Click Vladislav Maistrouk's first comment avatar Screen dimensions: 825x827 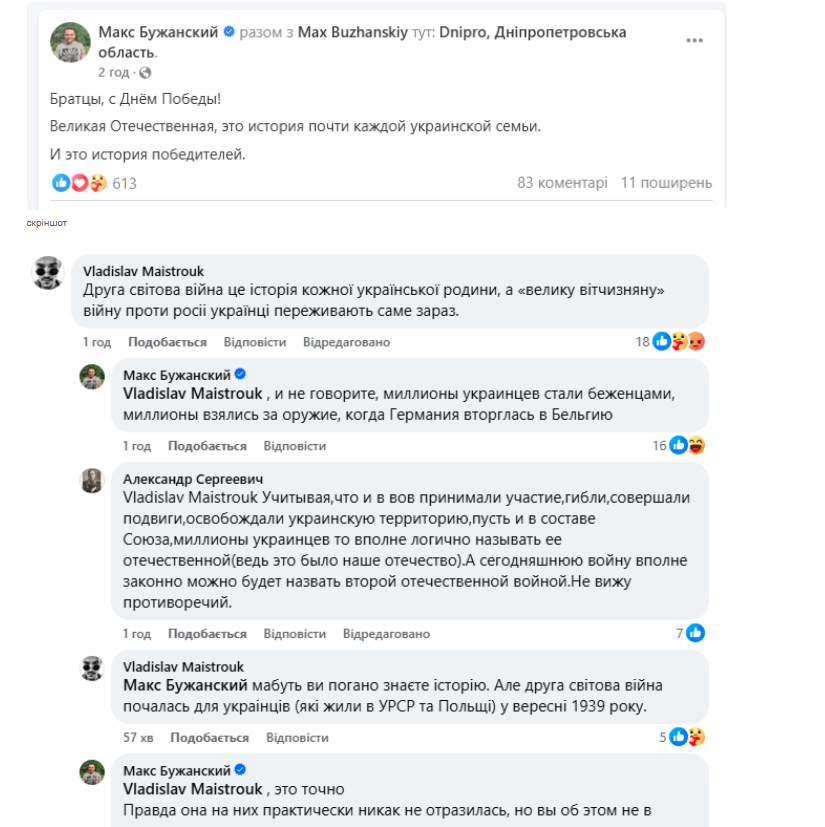click(49, 272)
